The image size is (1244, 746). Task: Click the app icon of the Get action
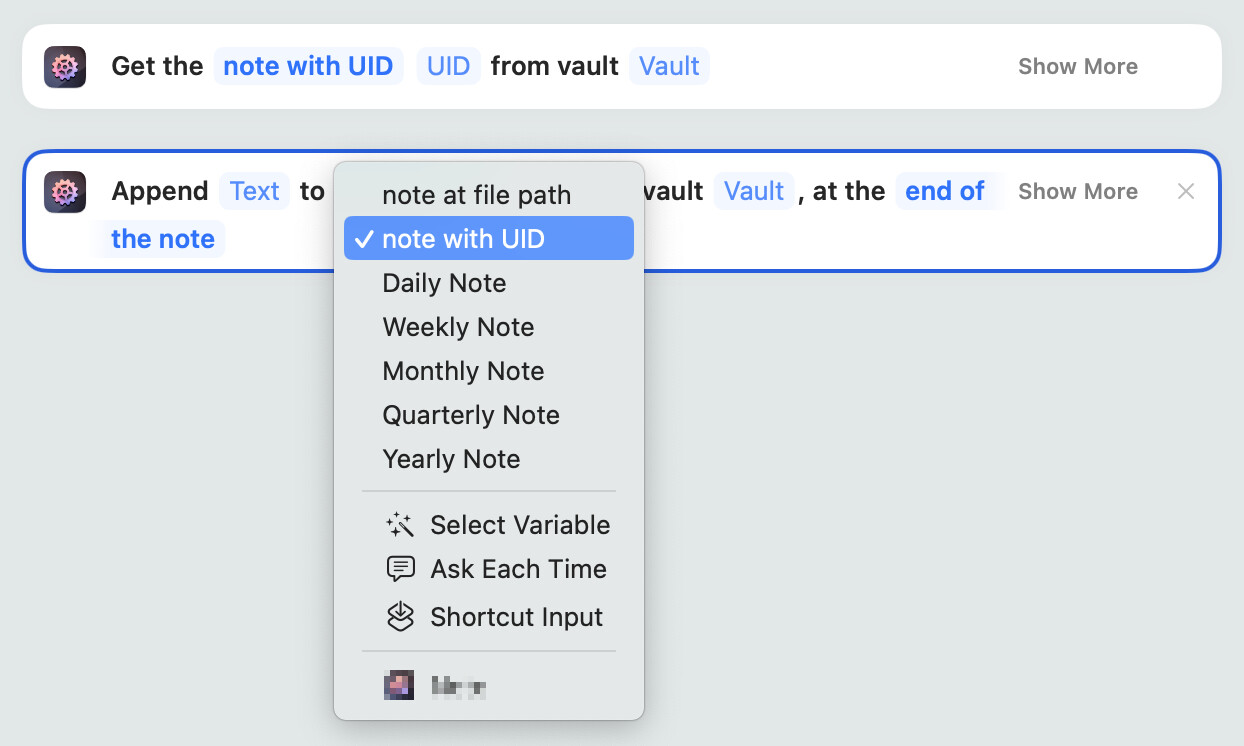(x=65, y=67)
